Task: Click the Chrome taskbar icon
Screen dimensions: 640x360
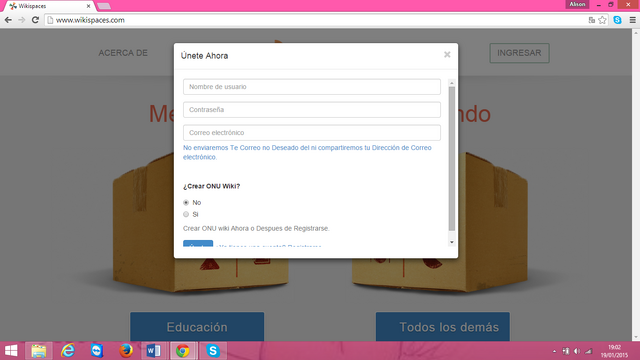Action: (183, 351)
